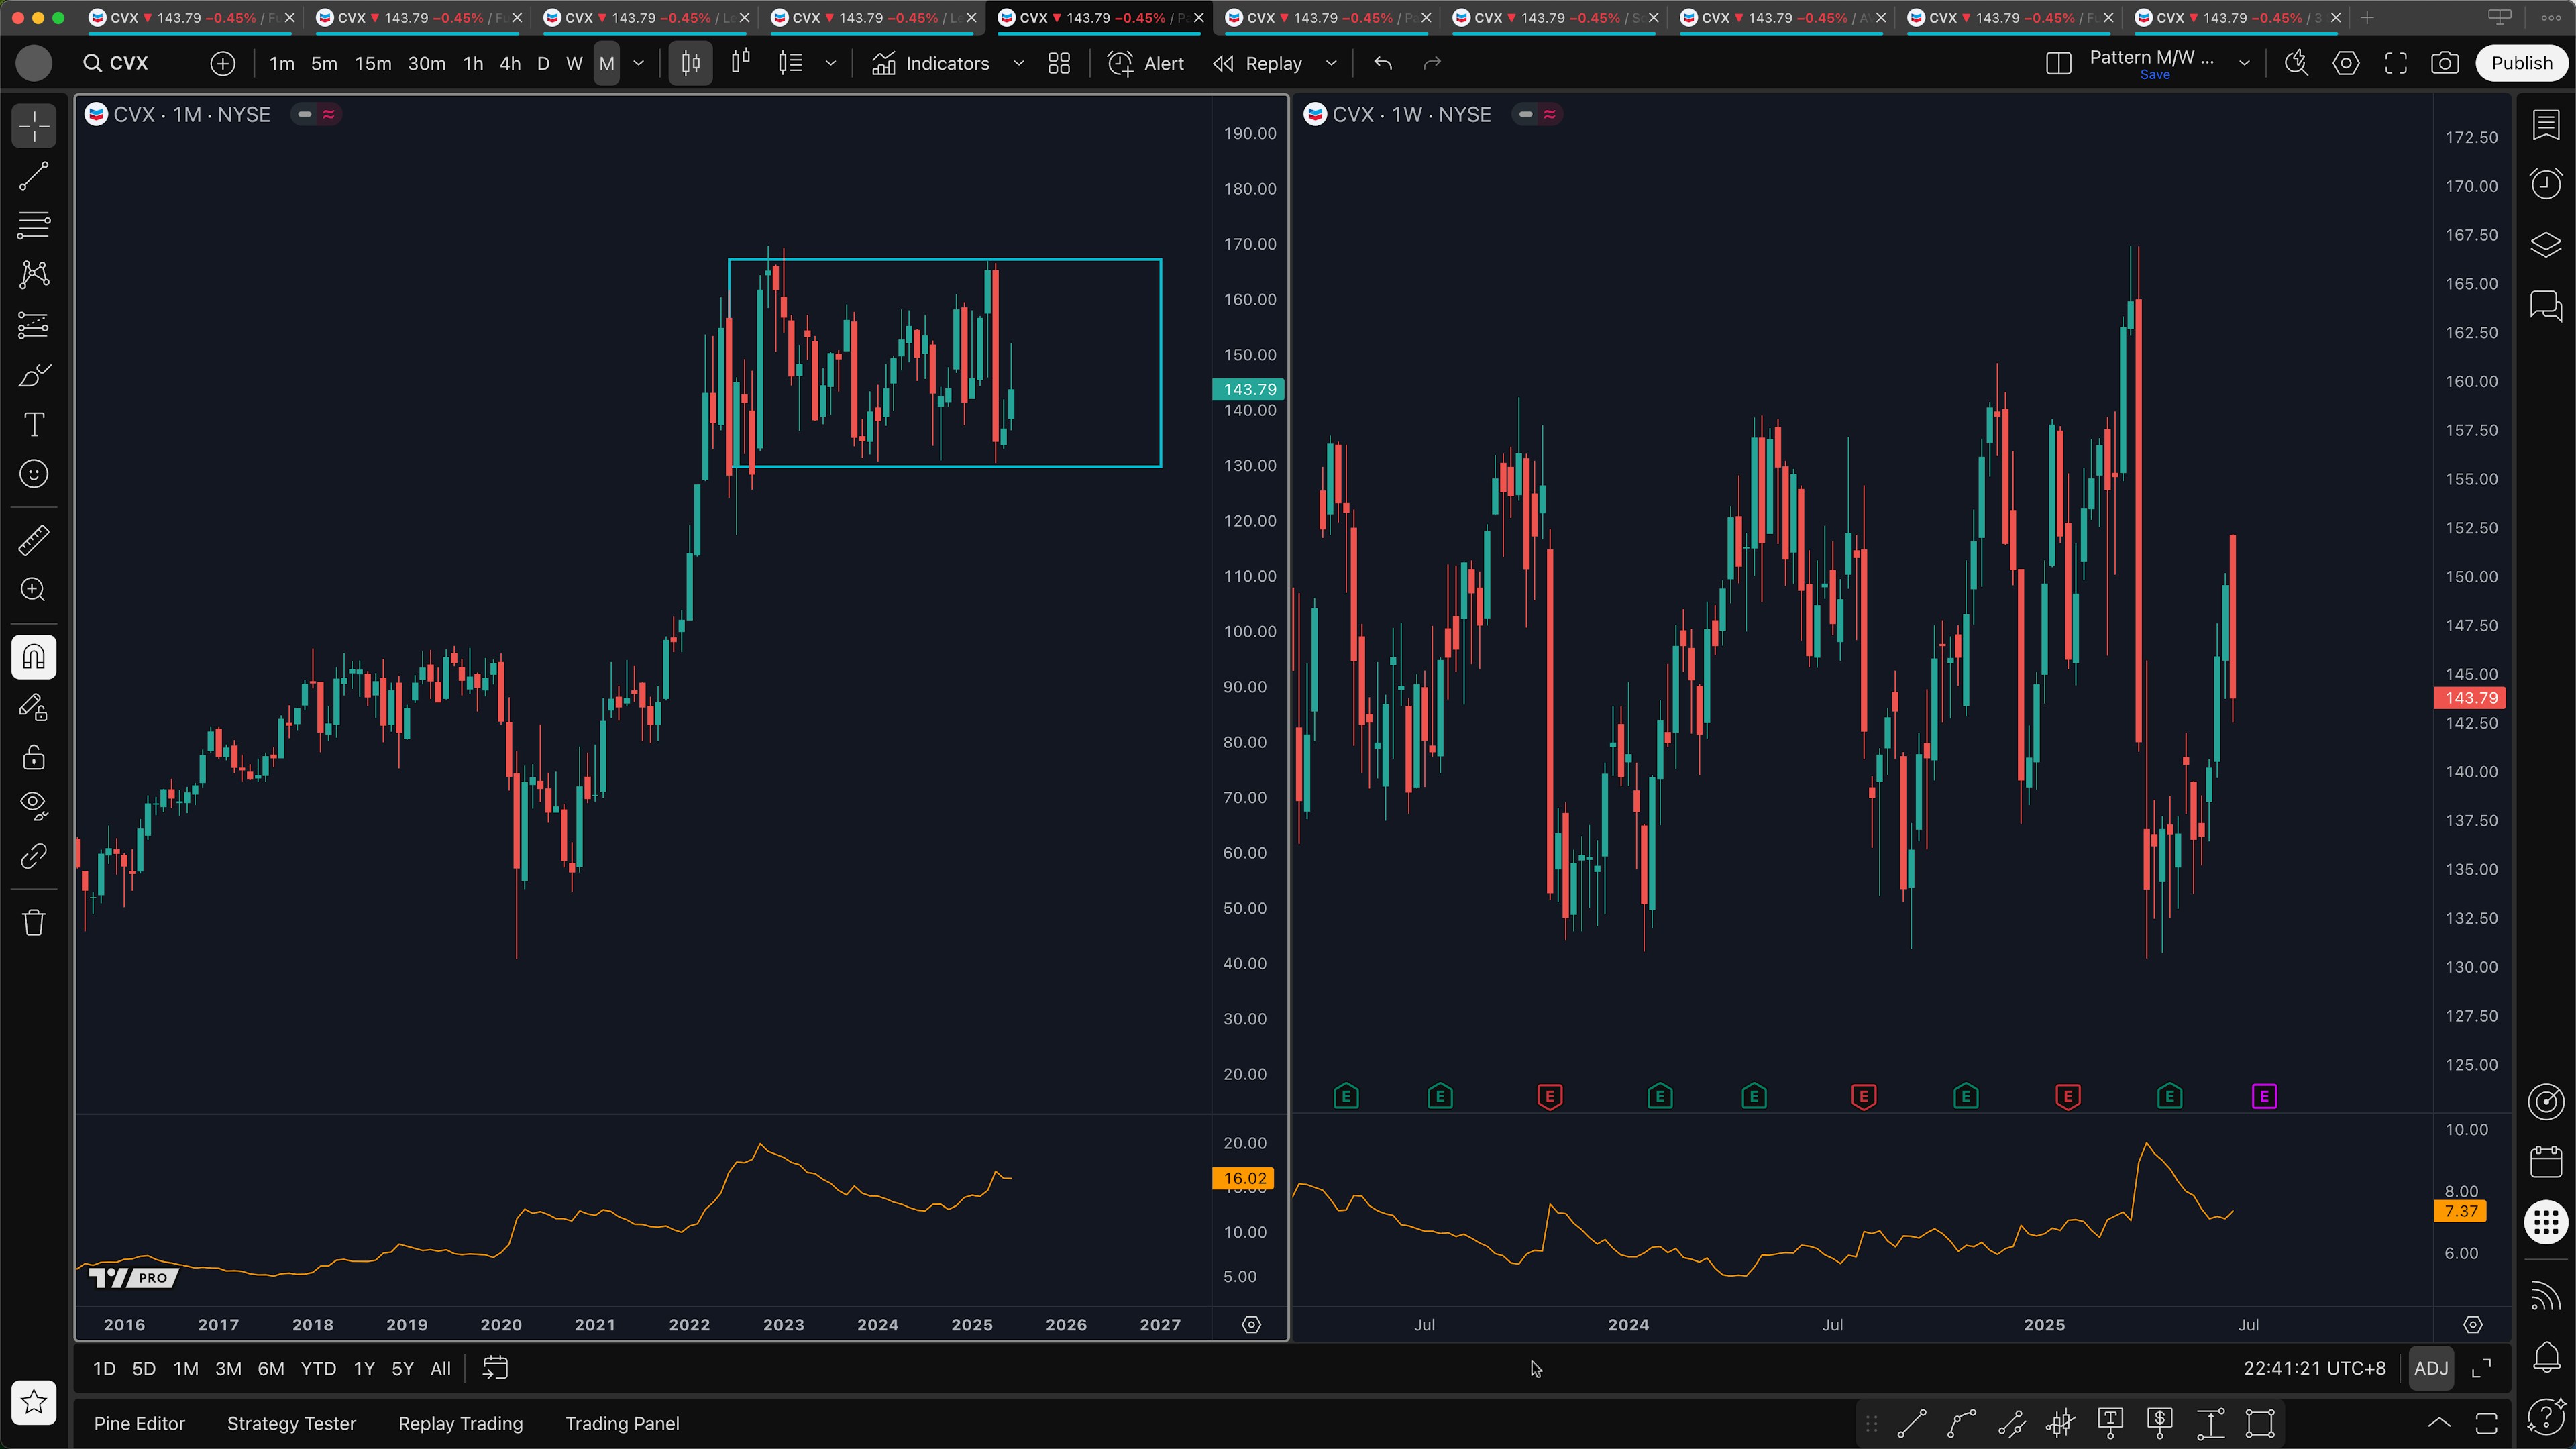Undo the last action
2576x1449 pixels.
pyautogui.click(x=1383, y=63)
